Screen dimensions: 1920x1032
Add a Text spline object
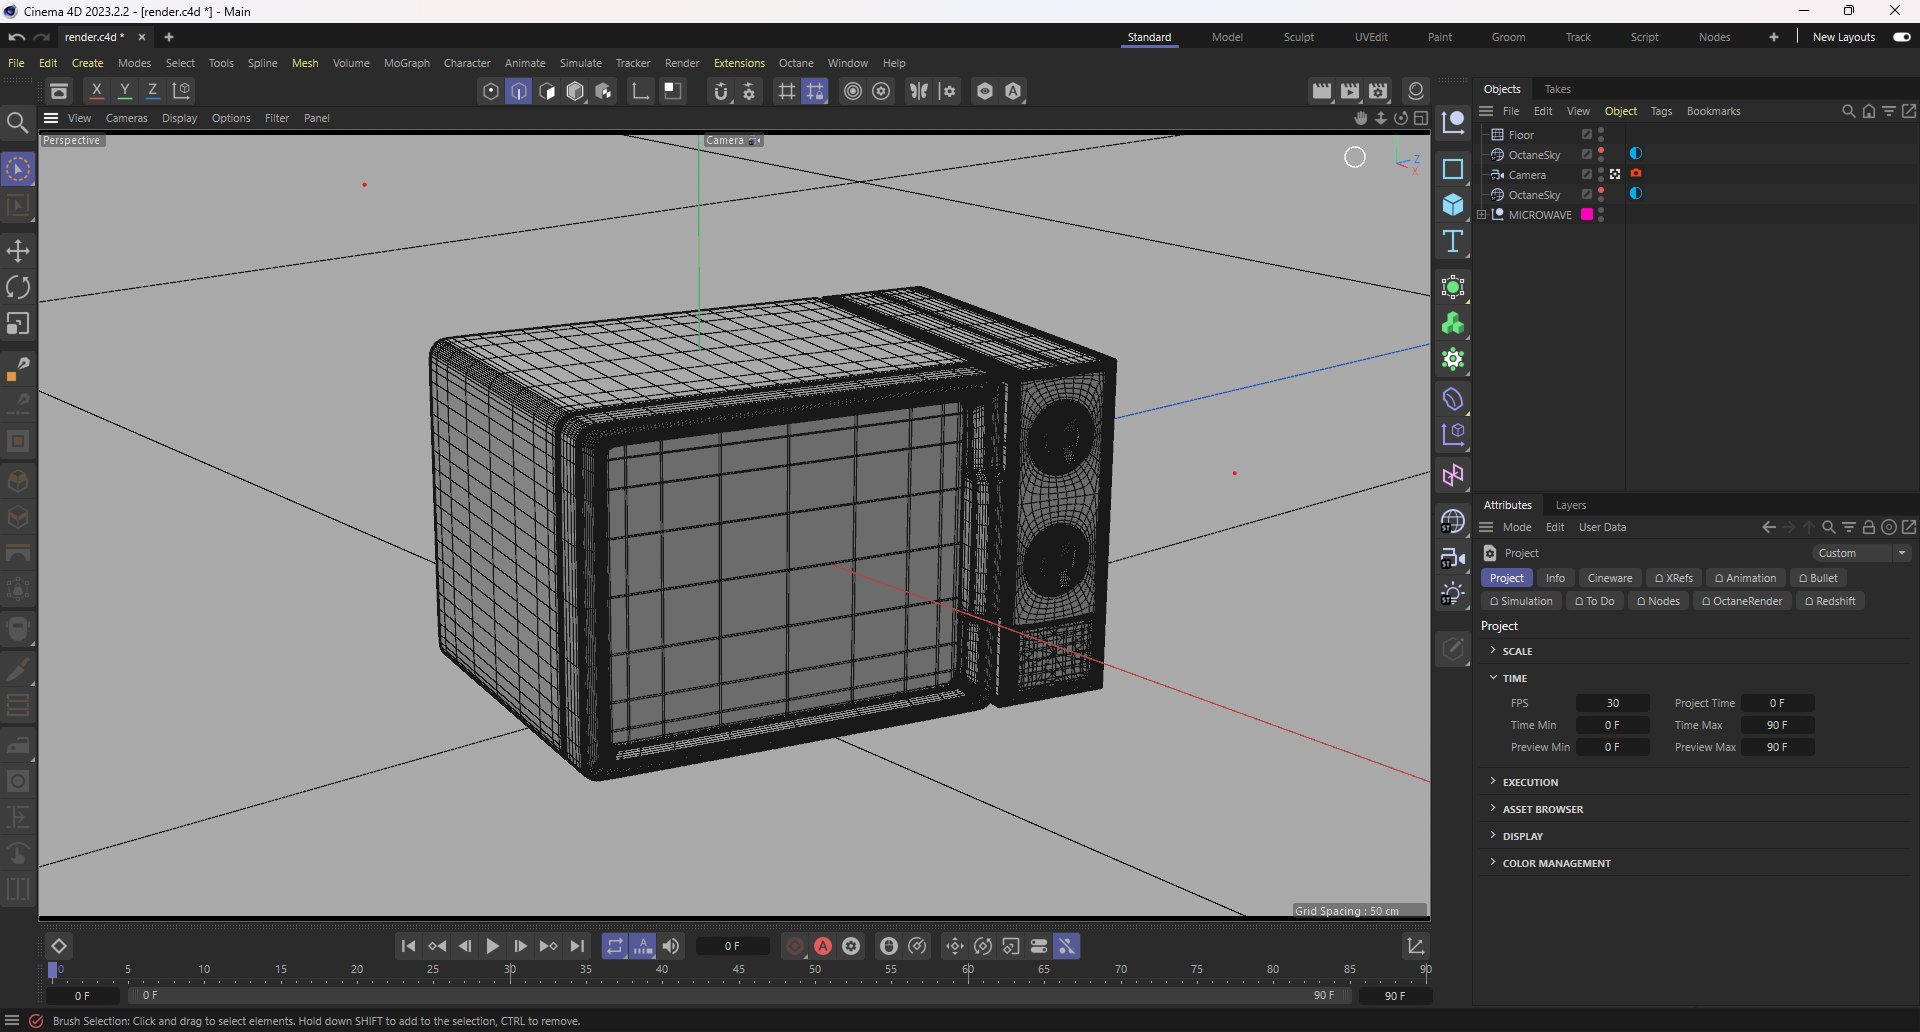[x=1453, y=241]
